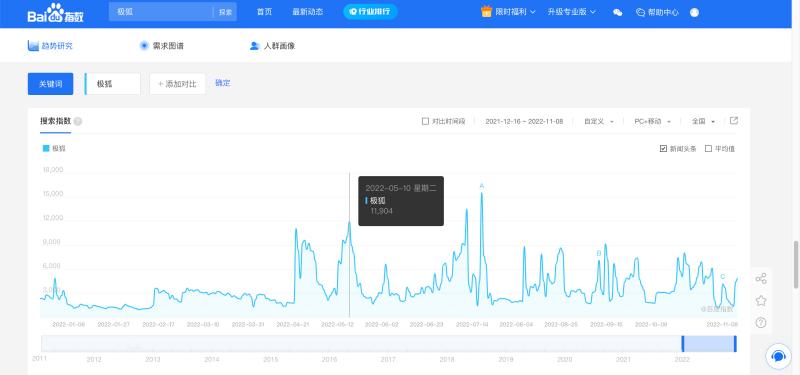Open 行业排行 in the top navigation
Image resolution: width=800 pixels, height=375 pixels.
pyautogui.click(x=370, y=12)
